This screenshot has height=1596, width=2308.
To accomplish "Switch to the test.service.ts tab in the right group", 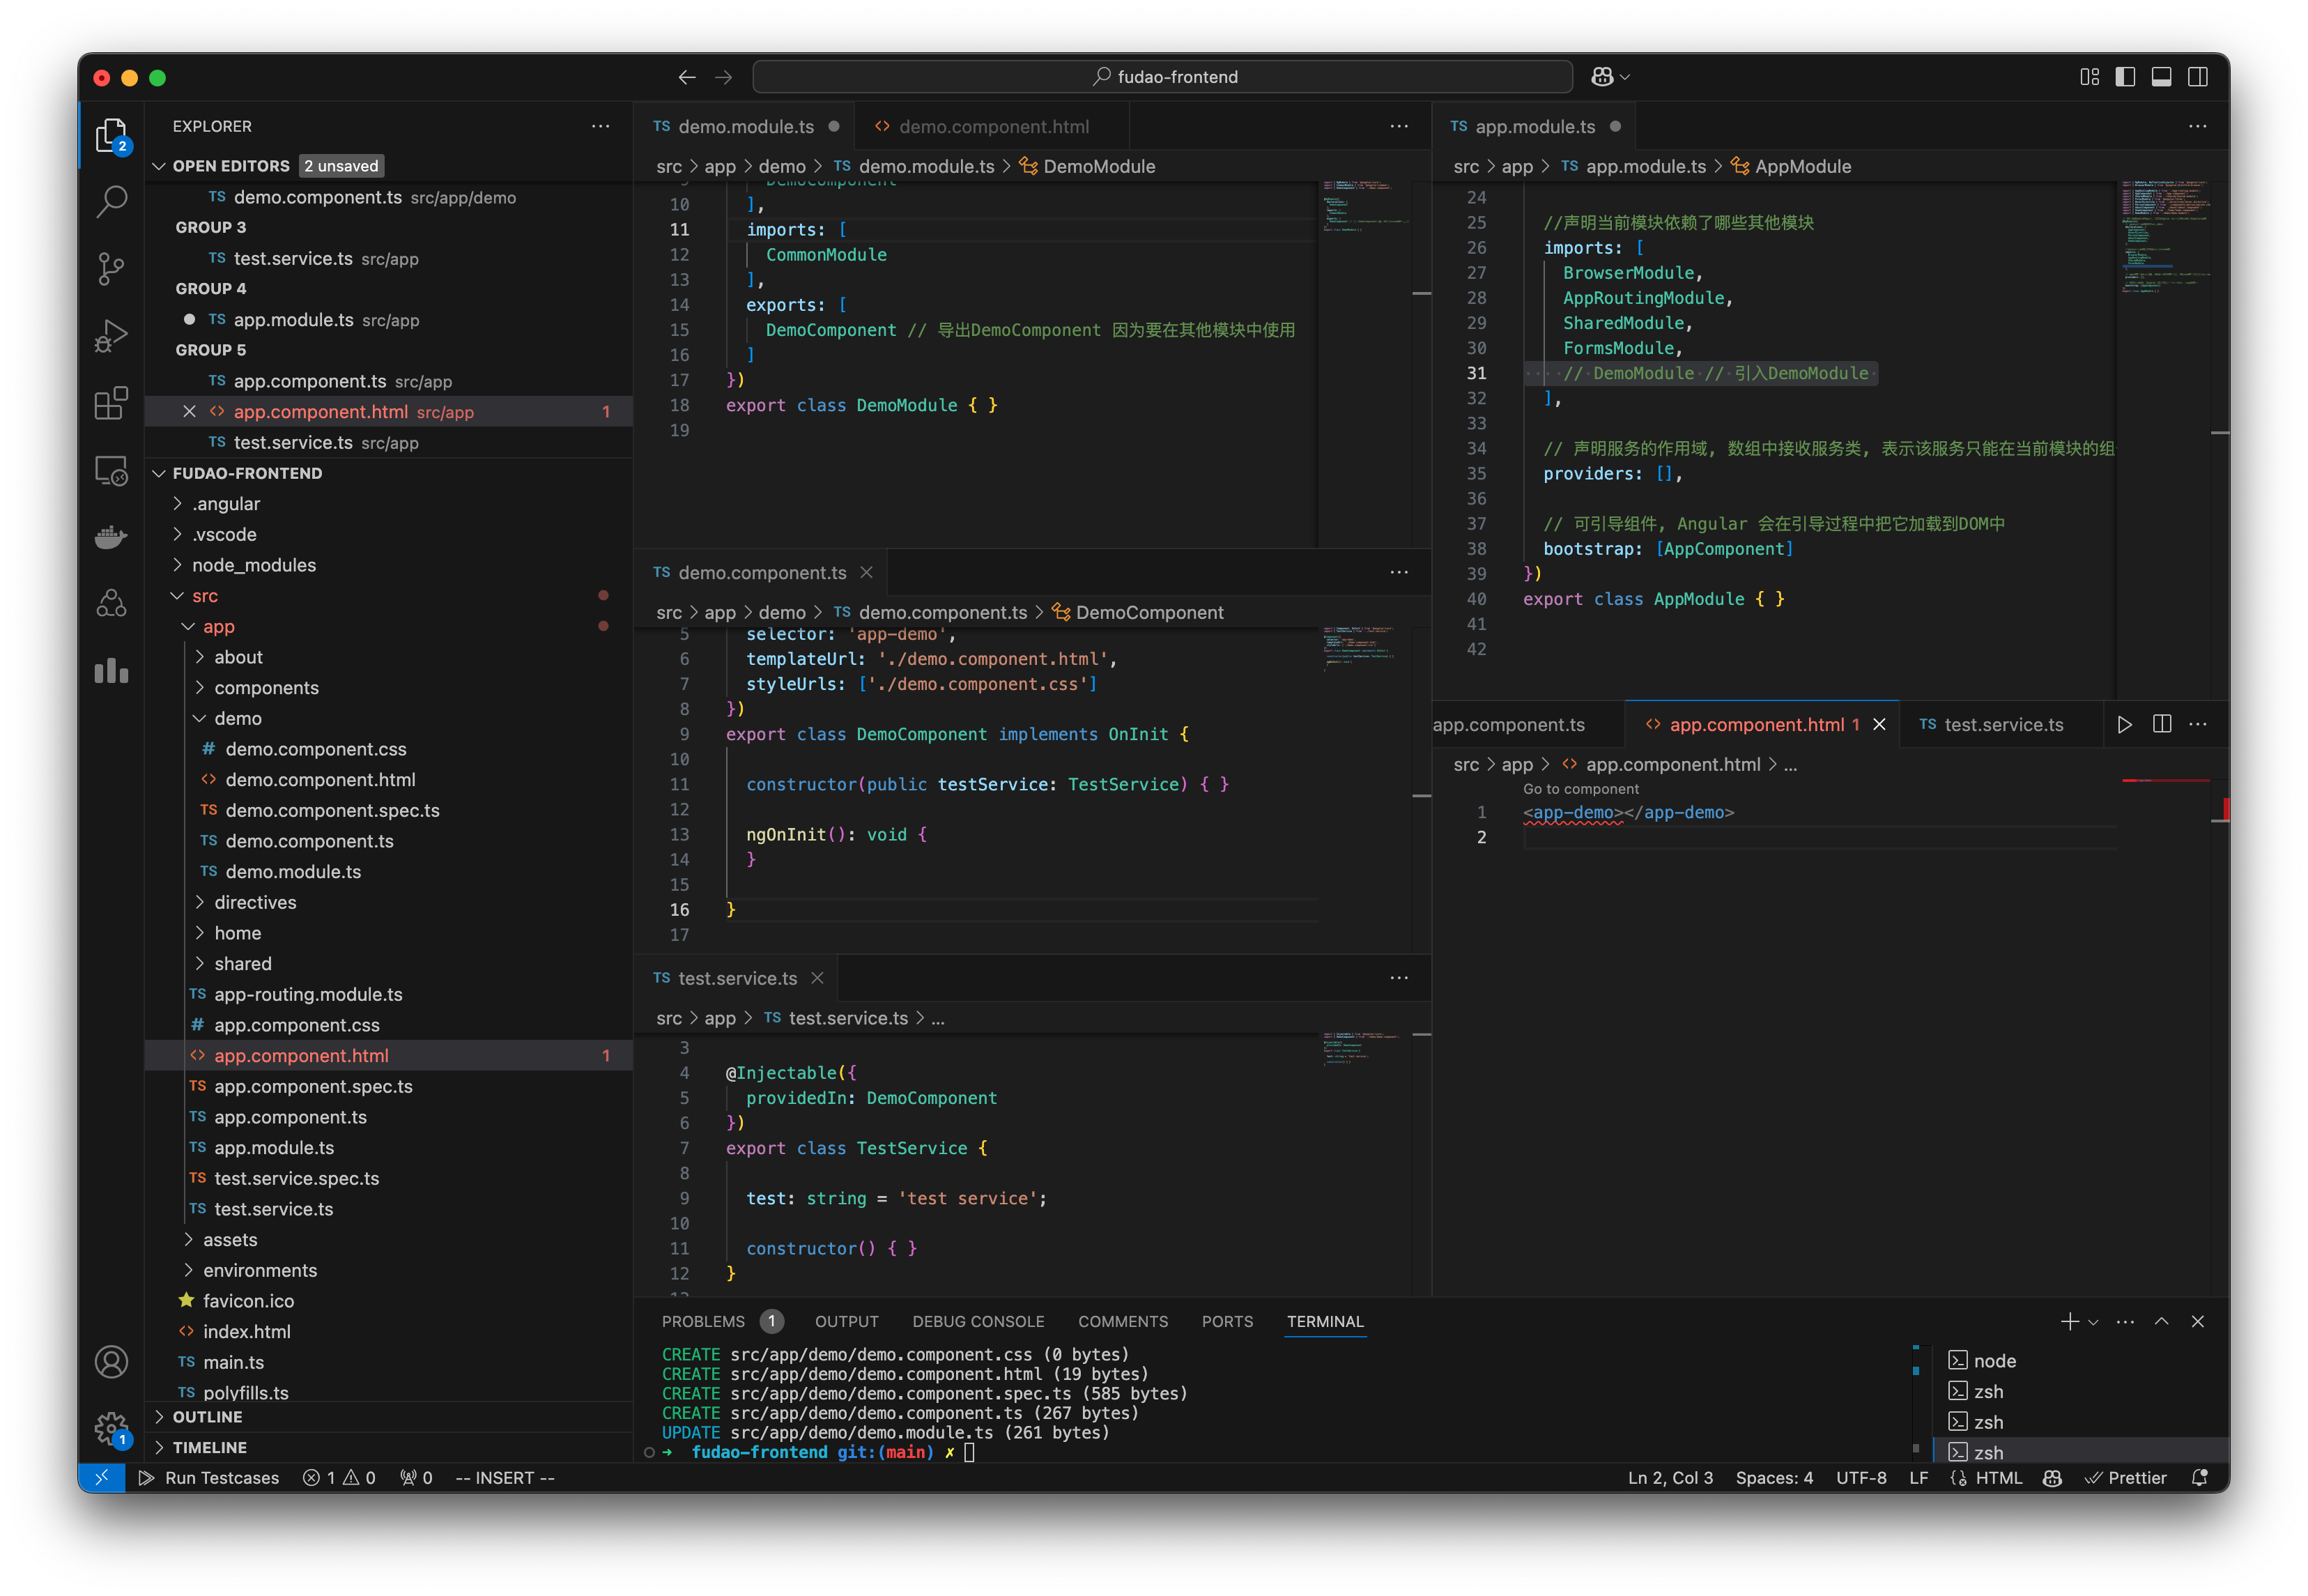I will pyautogui.click(x=2001, y=724).
